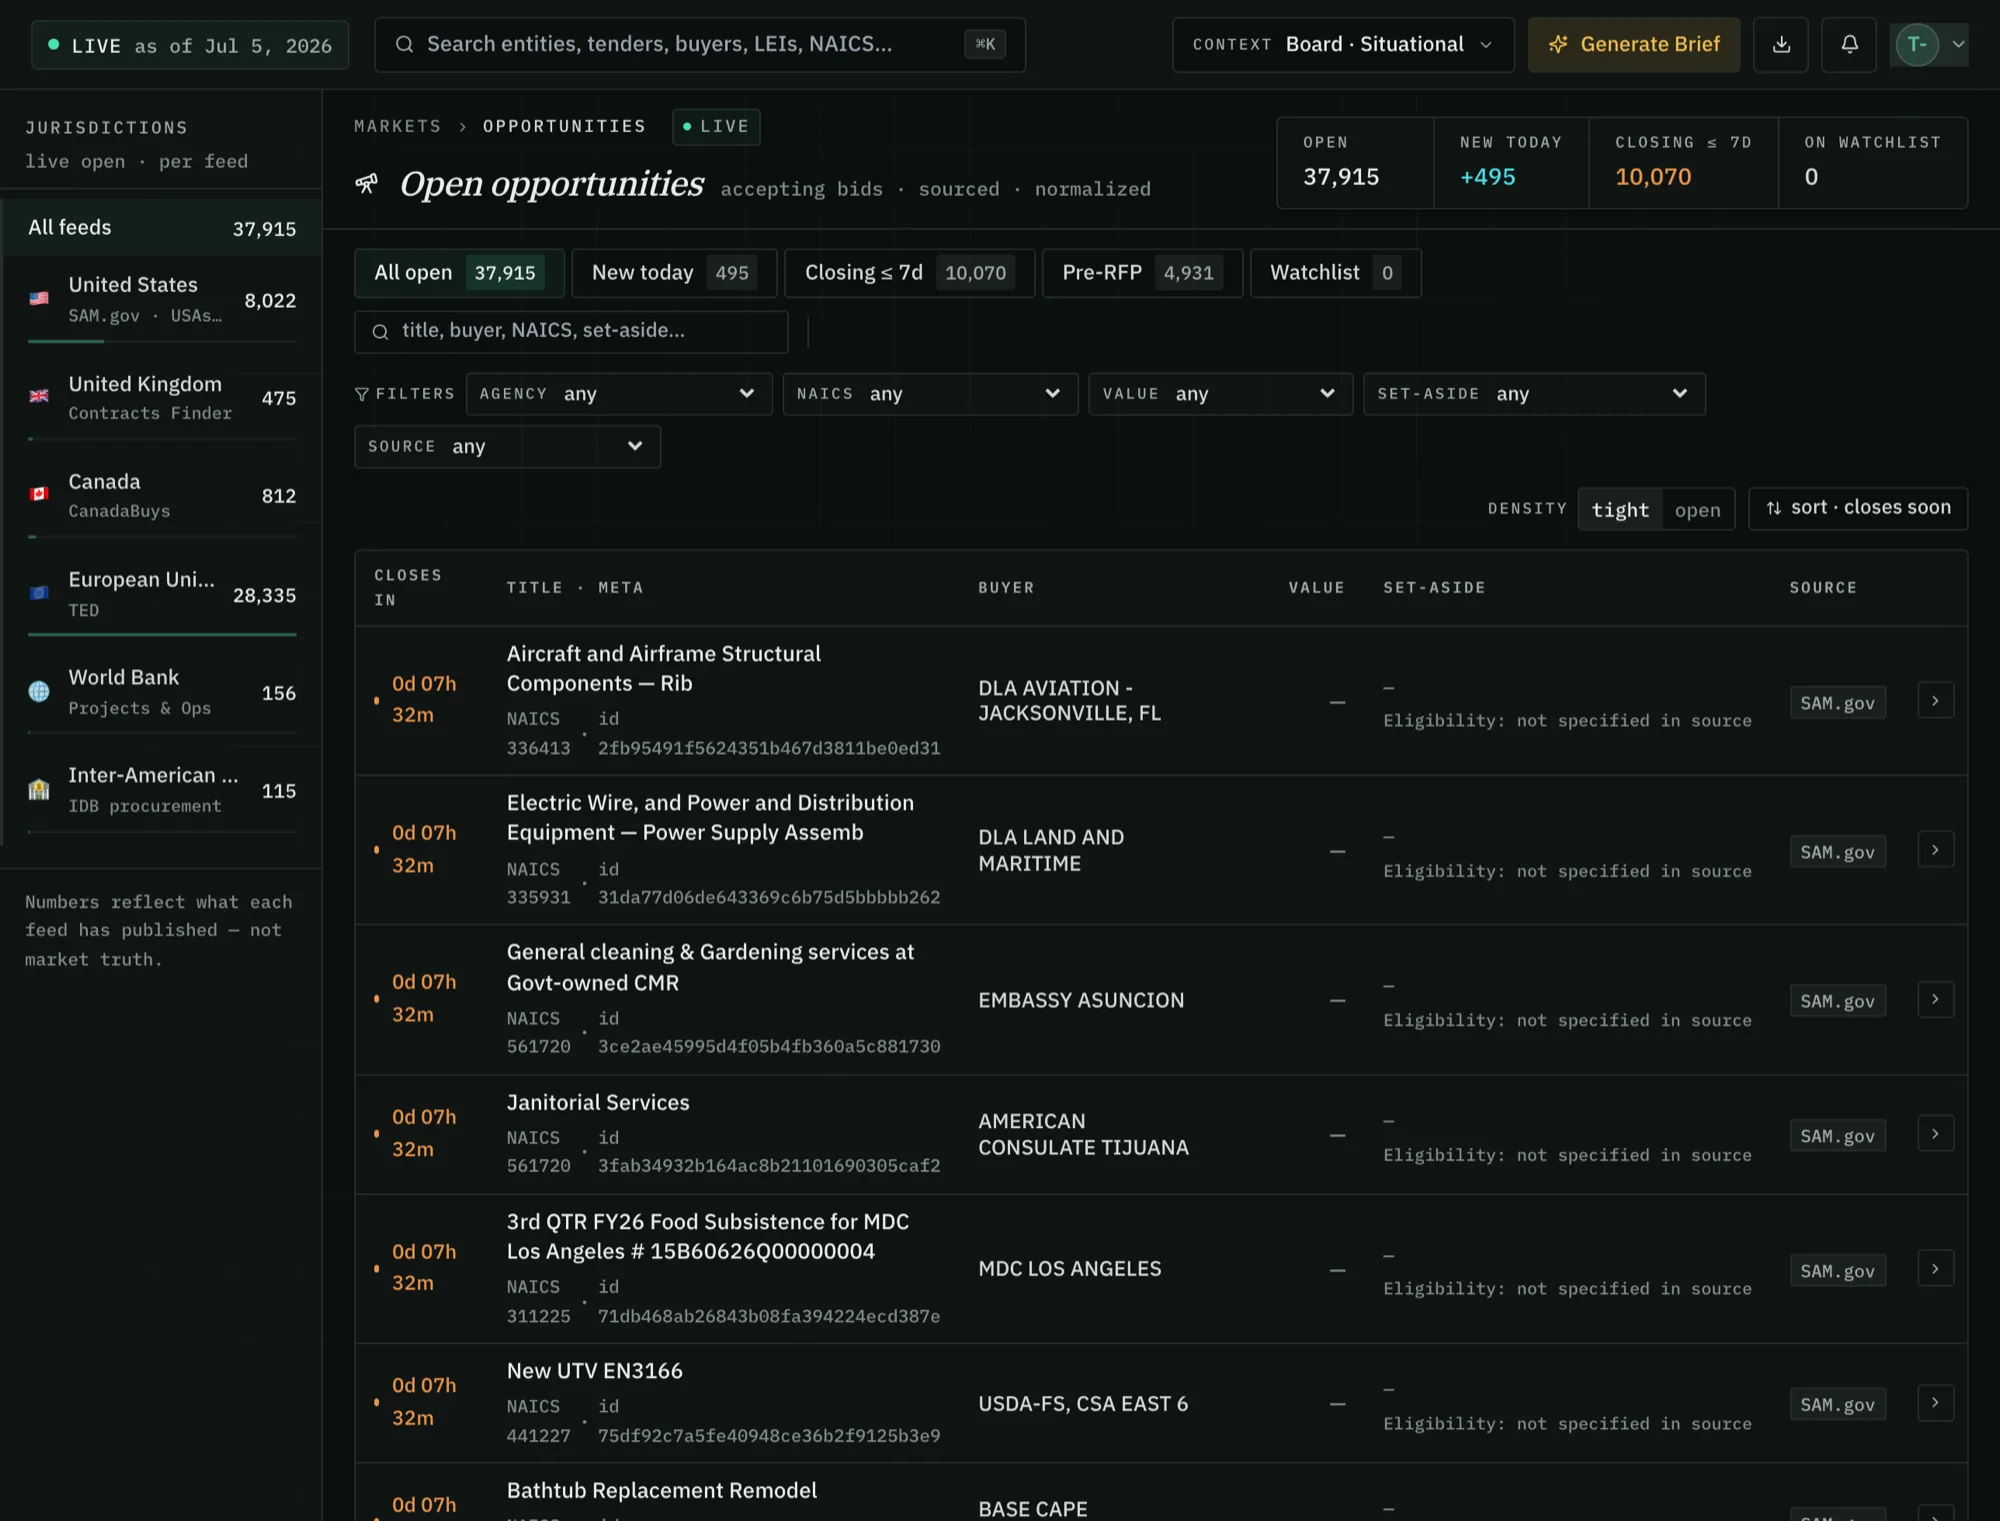
Task: Click the sort arrows icon
Action: 1773,508
